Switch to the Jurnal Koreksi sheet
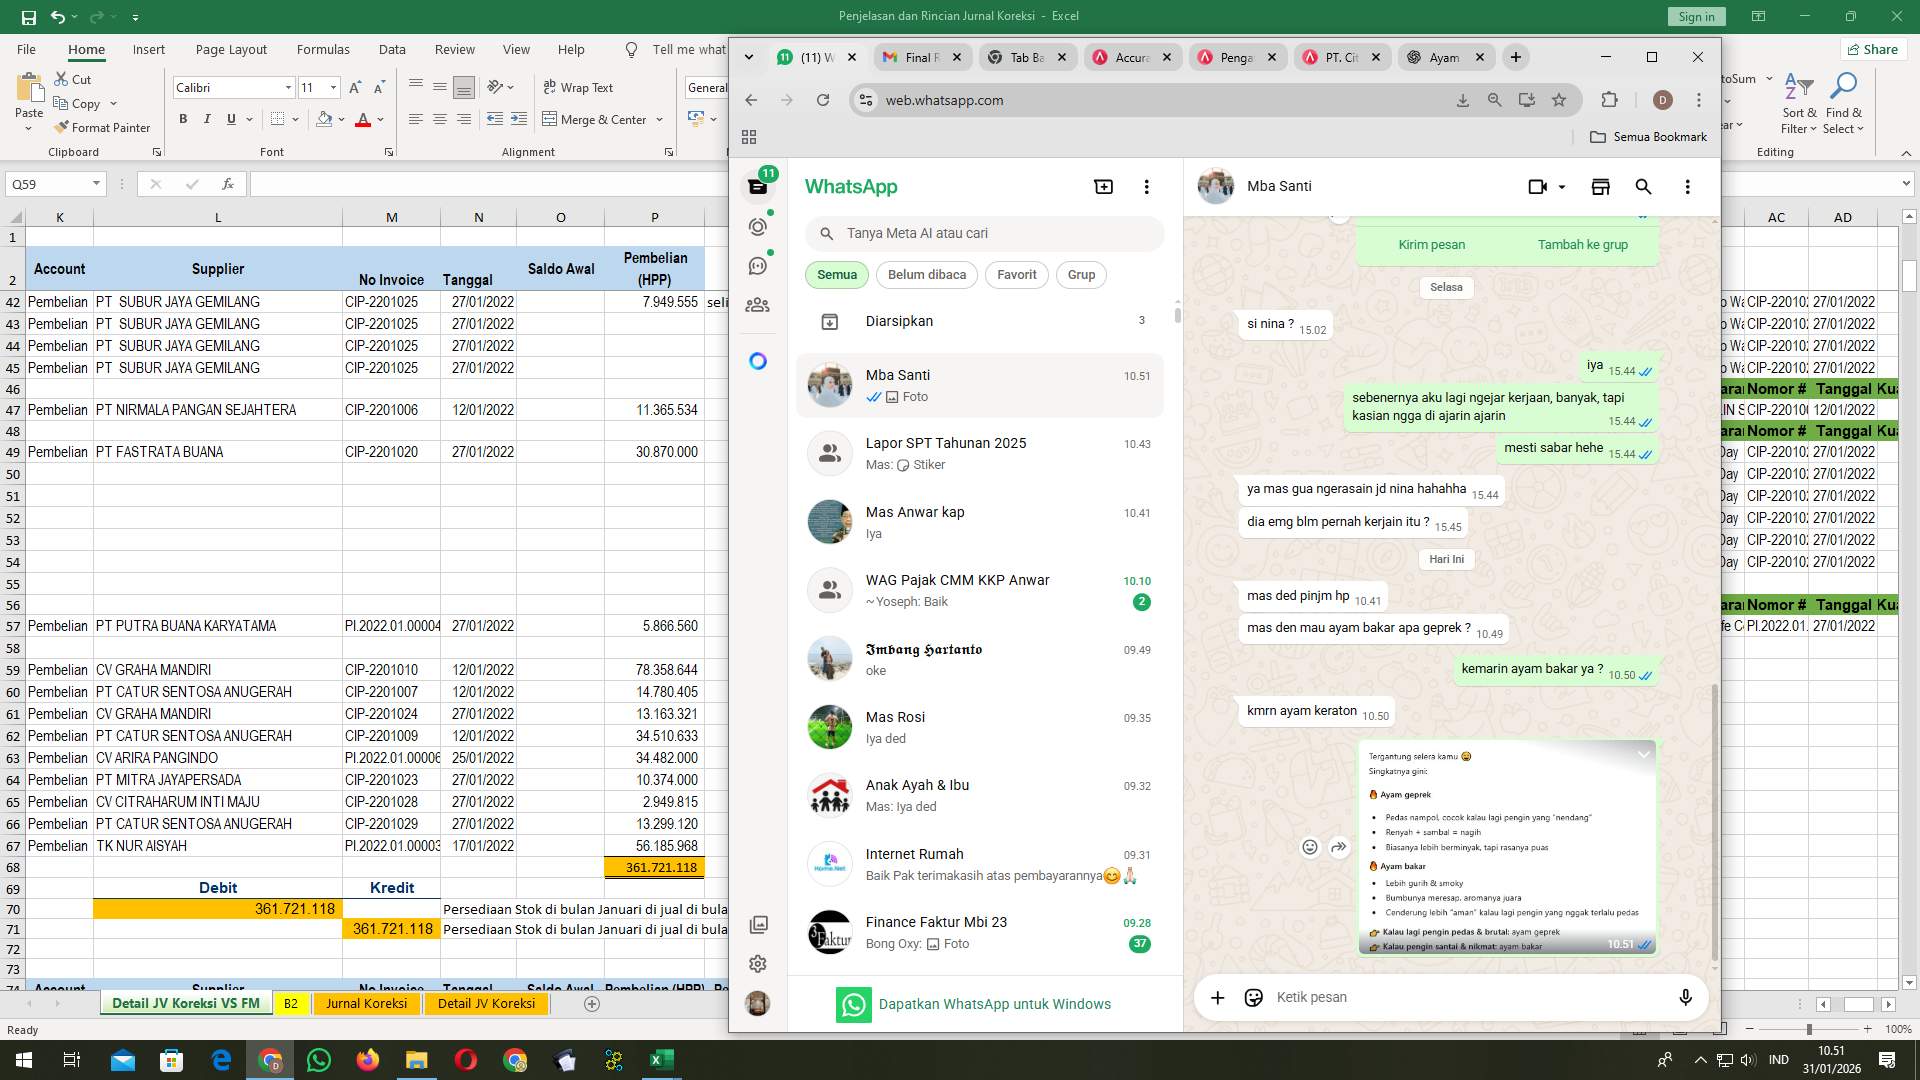1920x1080 pixels. [x=366, y=1002]
